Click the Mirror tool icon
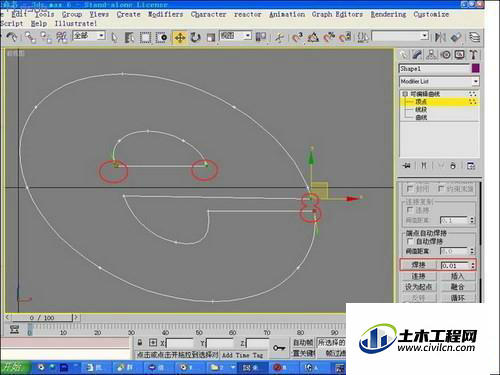500x375 pixels. (x=440, y=37)
